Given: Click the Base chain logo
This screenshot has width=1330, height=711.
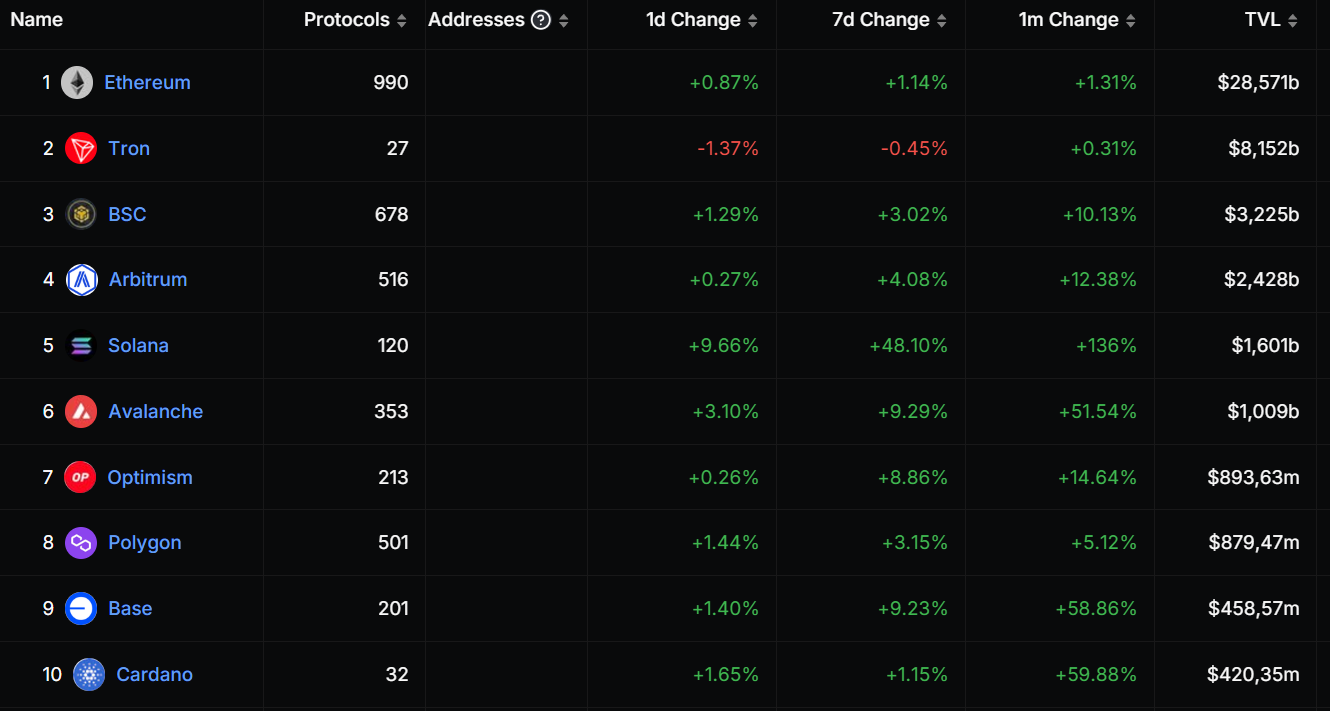Looking at the screenshot, I should click(x=80, y=608).
